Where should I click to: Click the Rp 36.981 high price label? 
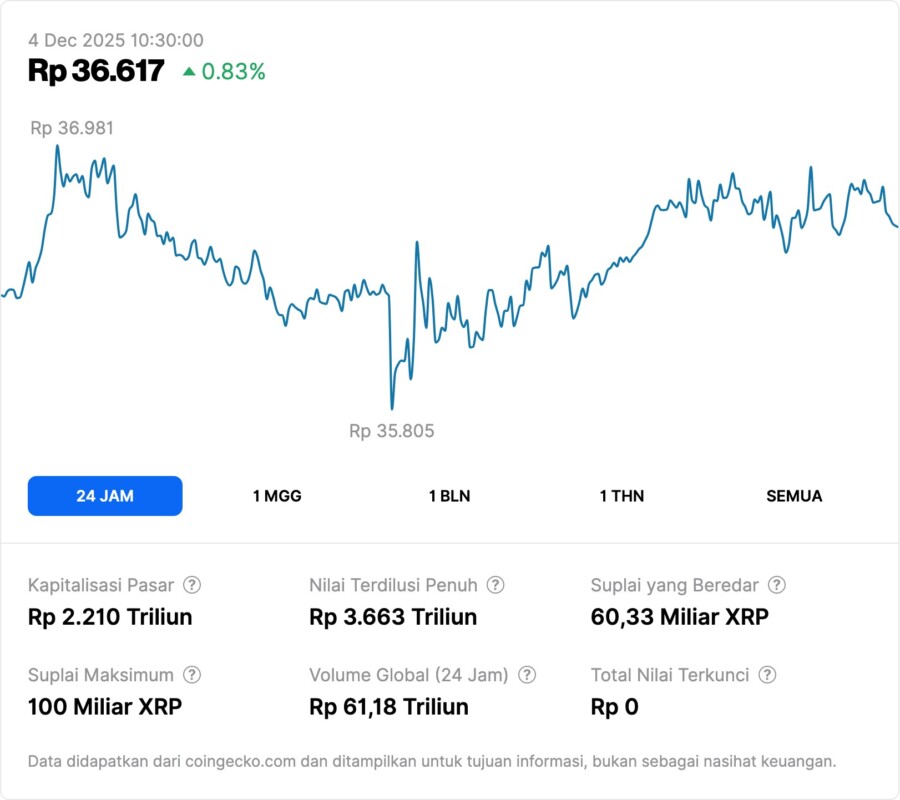pyautogui.click(x=72, y=128)
